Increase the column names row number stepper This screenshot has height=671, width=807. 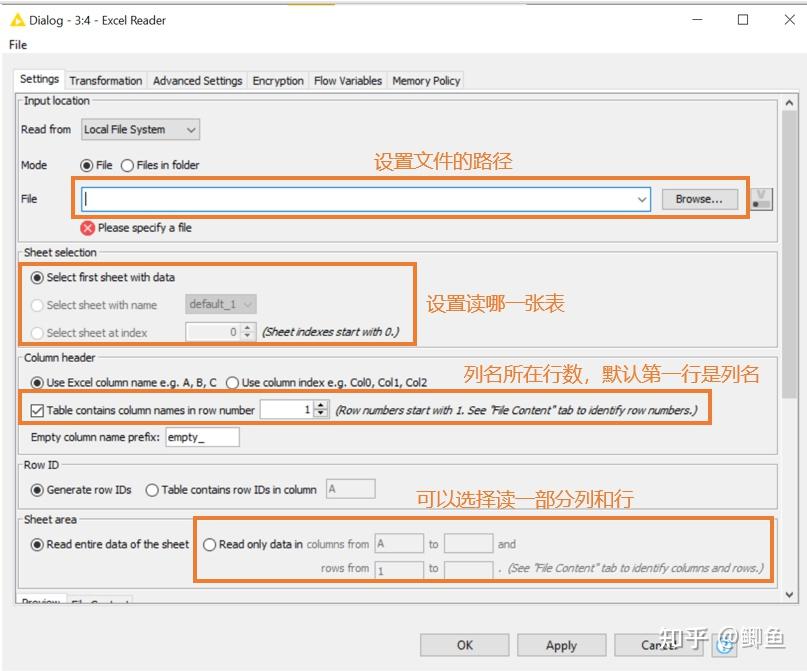[x=321, y=406]
